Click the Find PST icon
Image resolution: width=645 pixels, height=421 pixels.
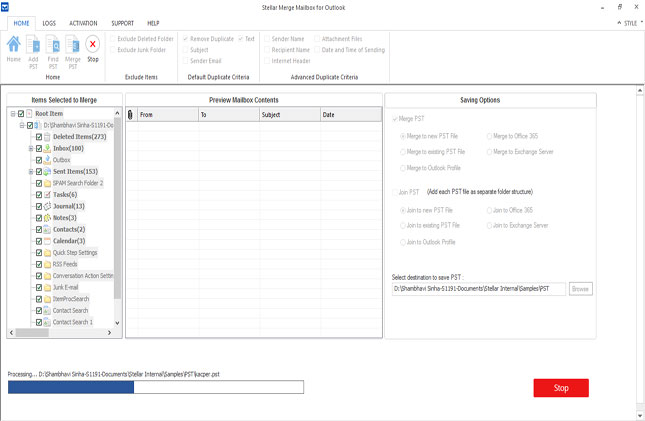click(x=53, y=44)
